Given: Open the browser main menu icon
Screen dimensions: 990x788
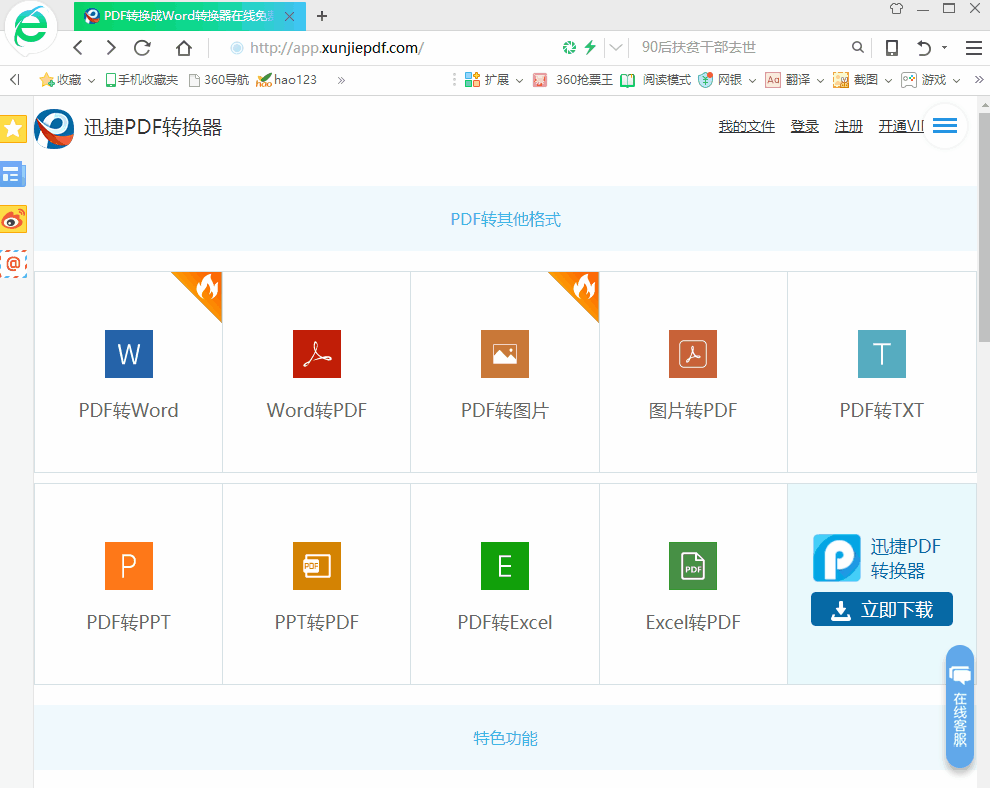Looking at the screenshot, I should click(x=974, y=48).
